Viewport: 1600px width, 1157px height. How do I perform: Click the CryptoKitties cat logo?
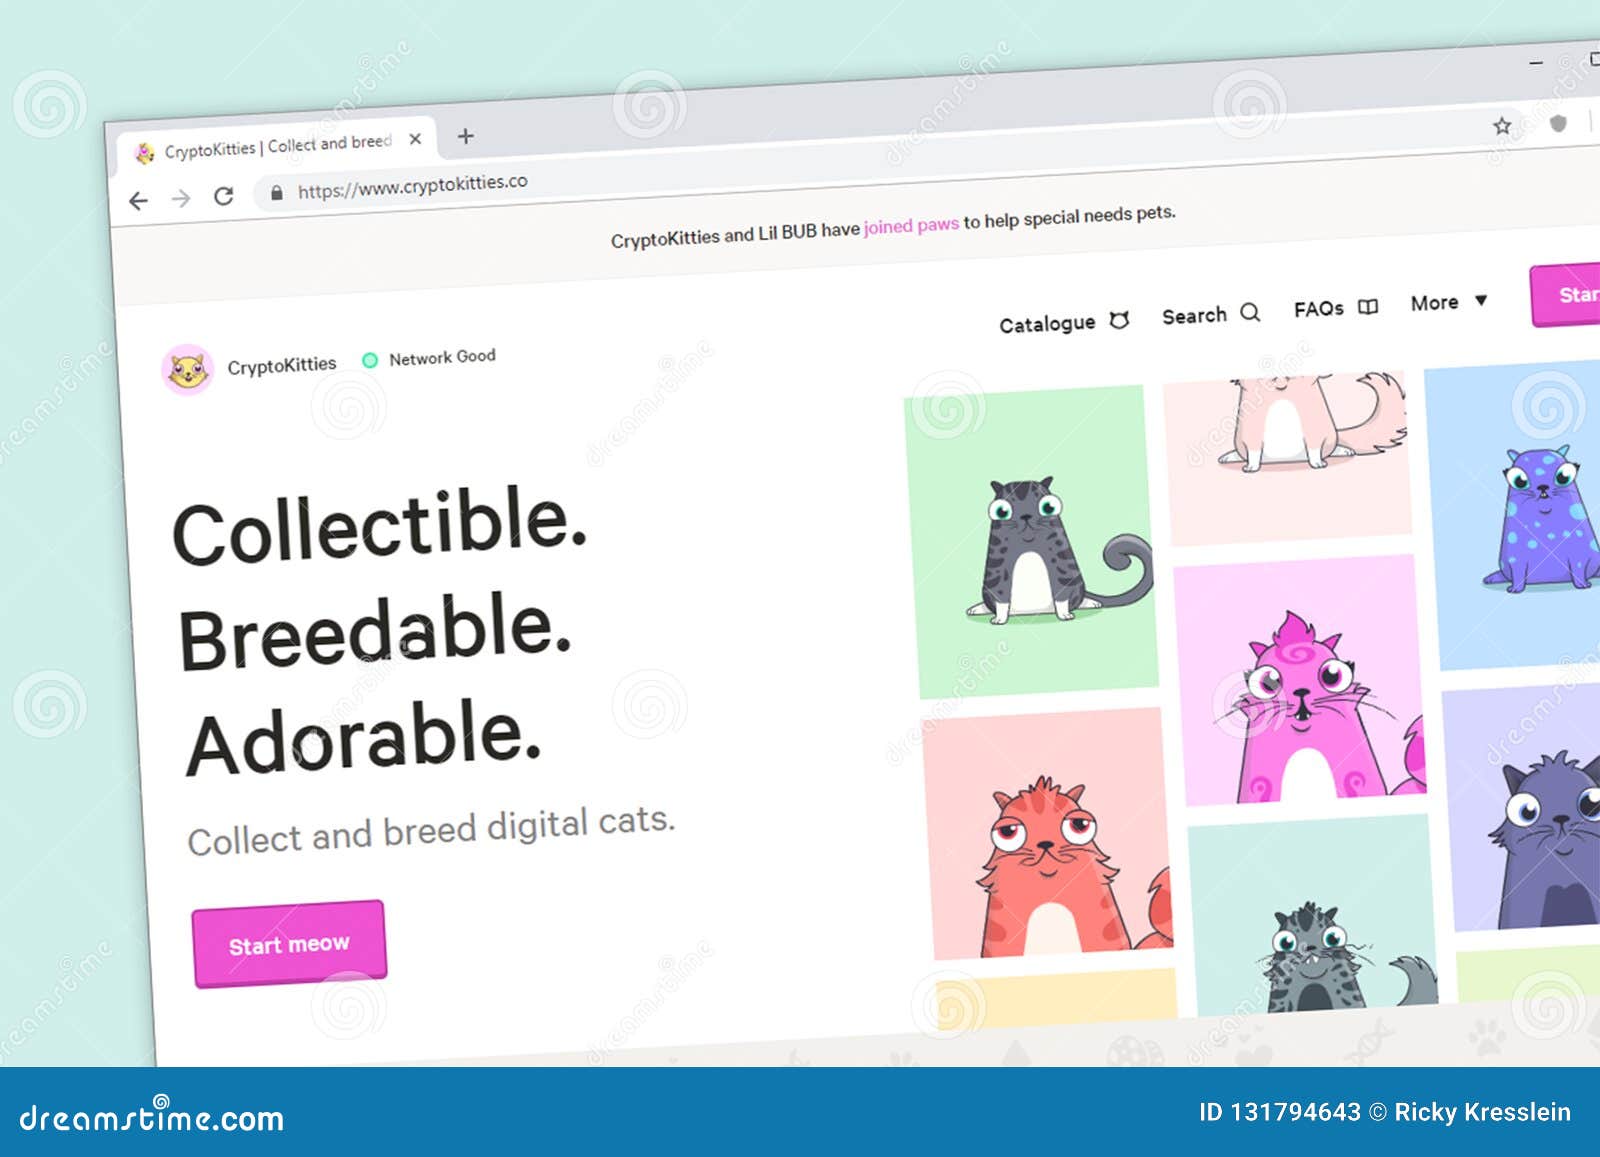[x=187, y=370]
